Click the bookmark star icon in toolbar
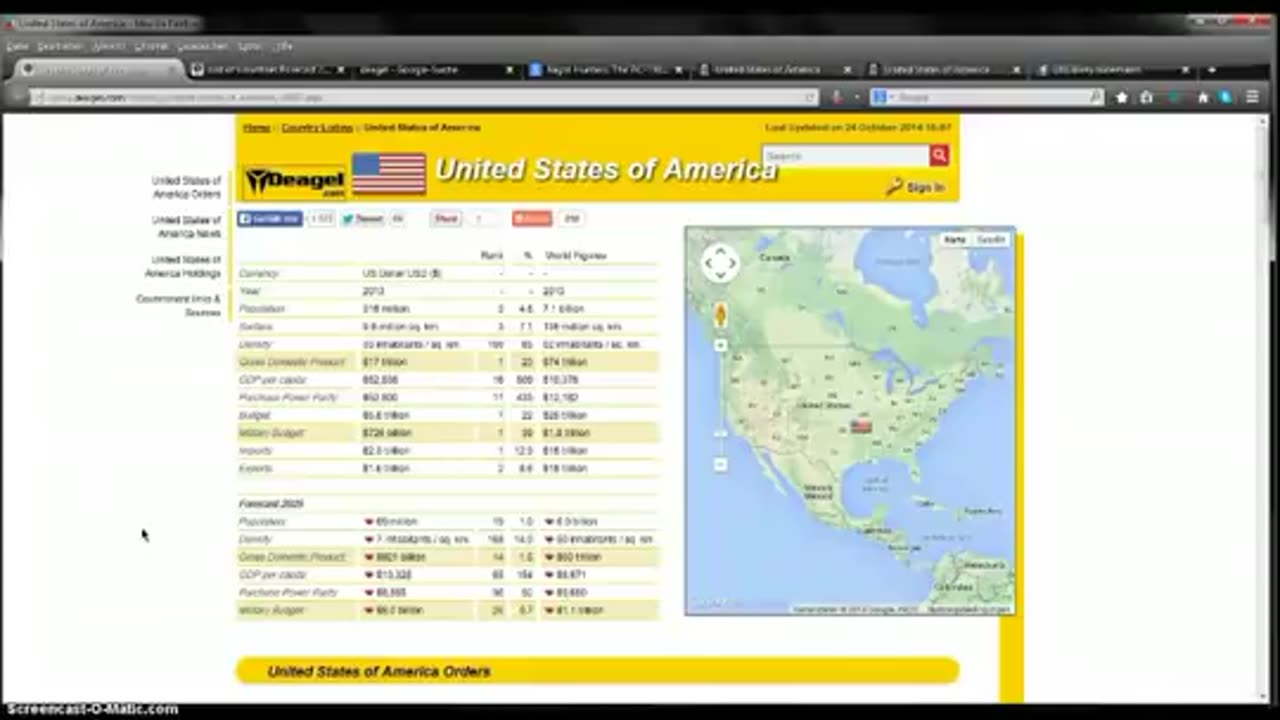The image size is (1280, 720). tap(1121, 97)
